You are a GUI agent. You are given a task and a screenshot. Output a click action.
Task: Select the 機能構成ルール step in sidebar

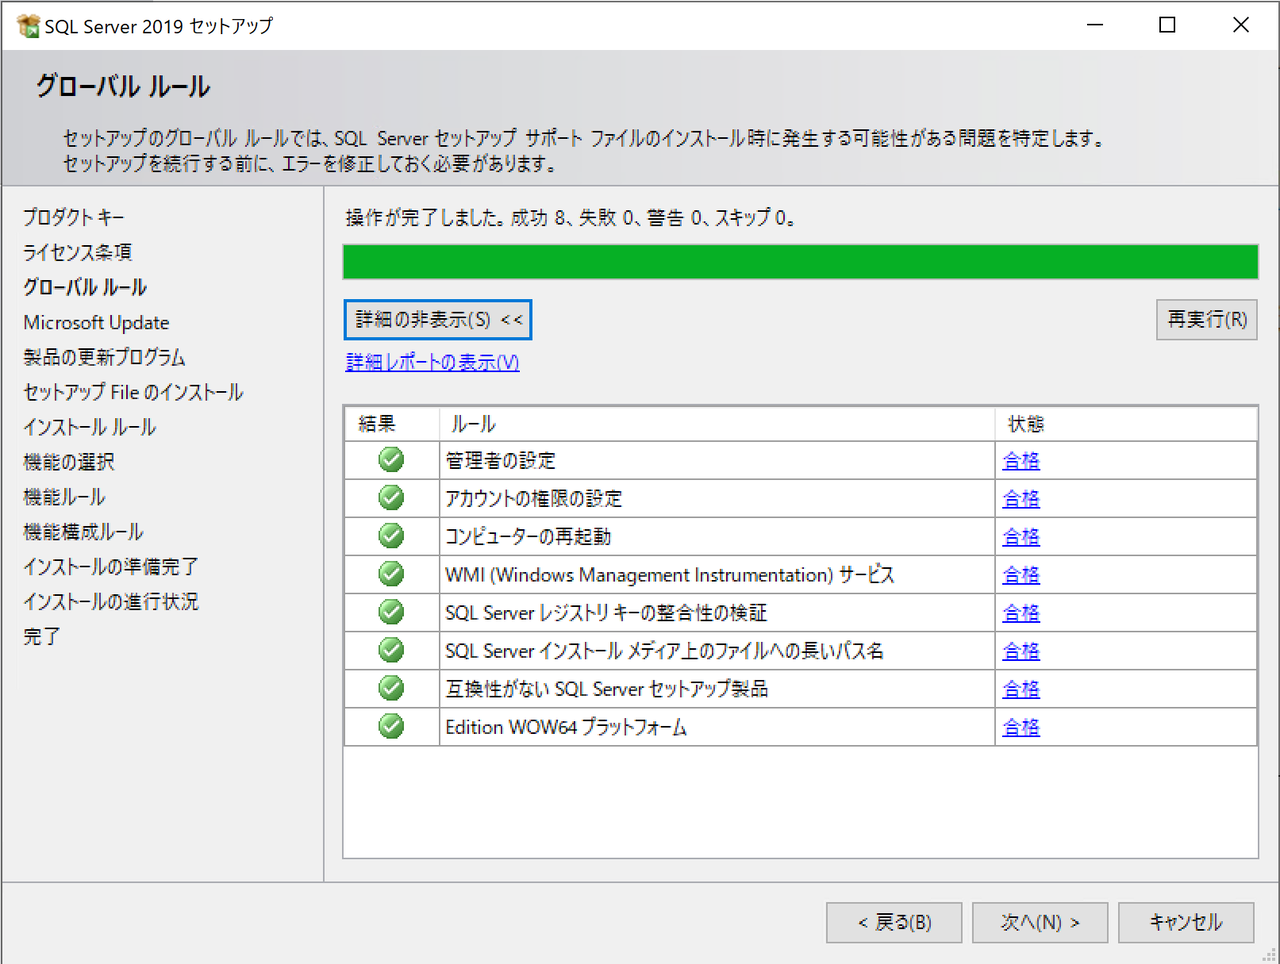(x=83, y=532)
